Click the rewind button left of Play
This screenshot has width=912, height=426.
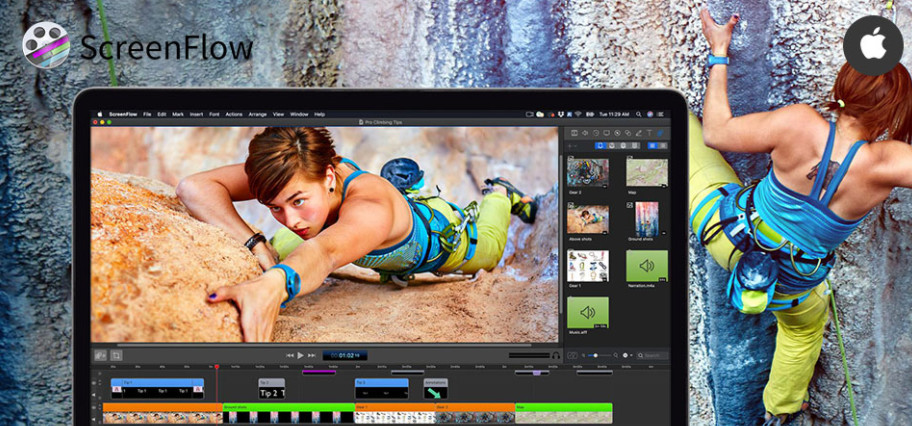290,355
